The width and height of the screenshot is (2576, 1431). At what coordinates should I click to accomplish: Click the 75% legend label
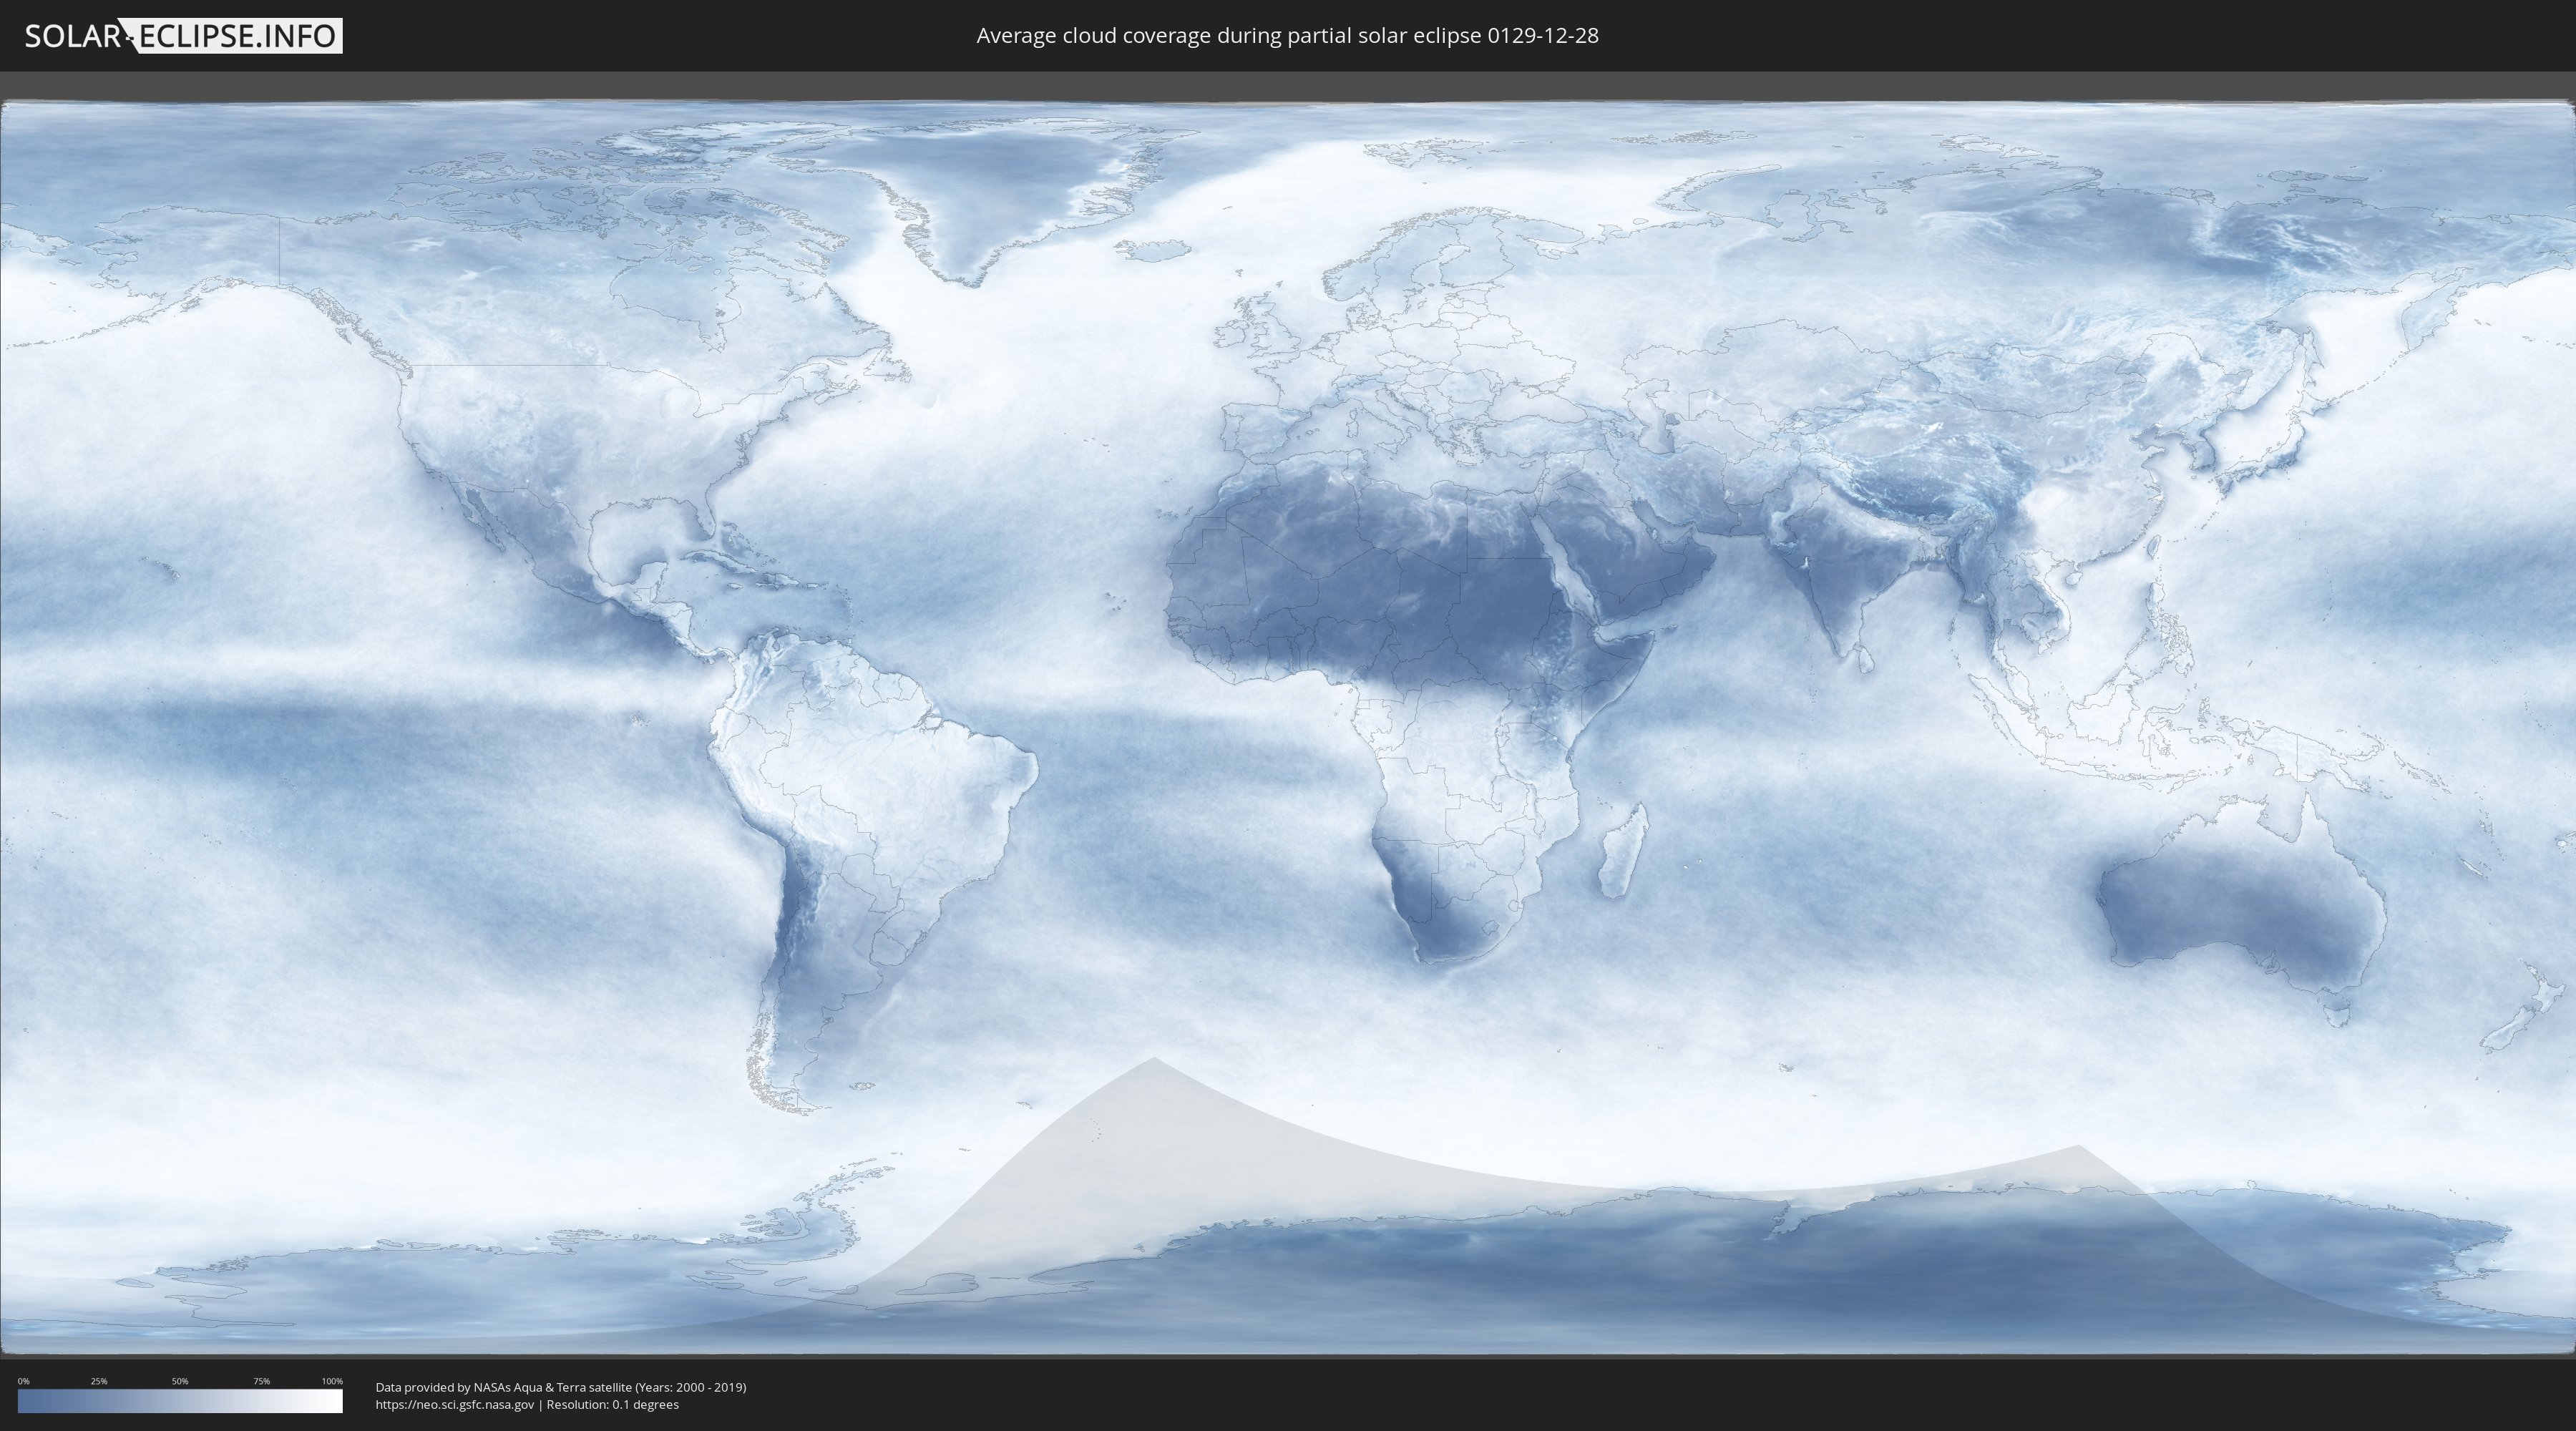pyautogui.click(x=261, y=1381)
